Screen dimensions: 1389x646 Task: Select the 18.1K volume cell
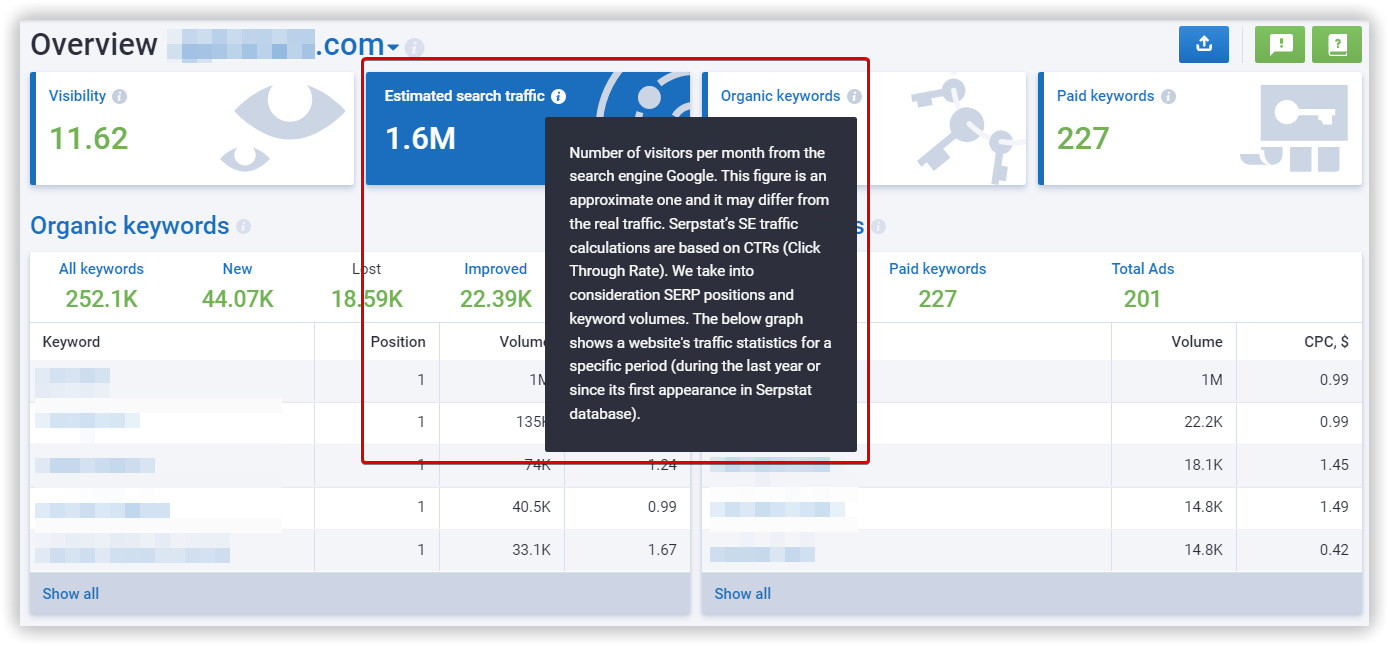[1203, 465]
